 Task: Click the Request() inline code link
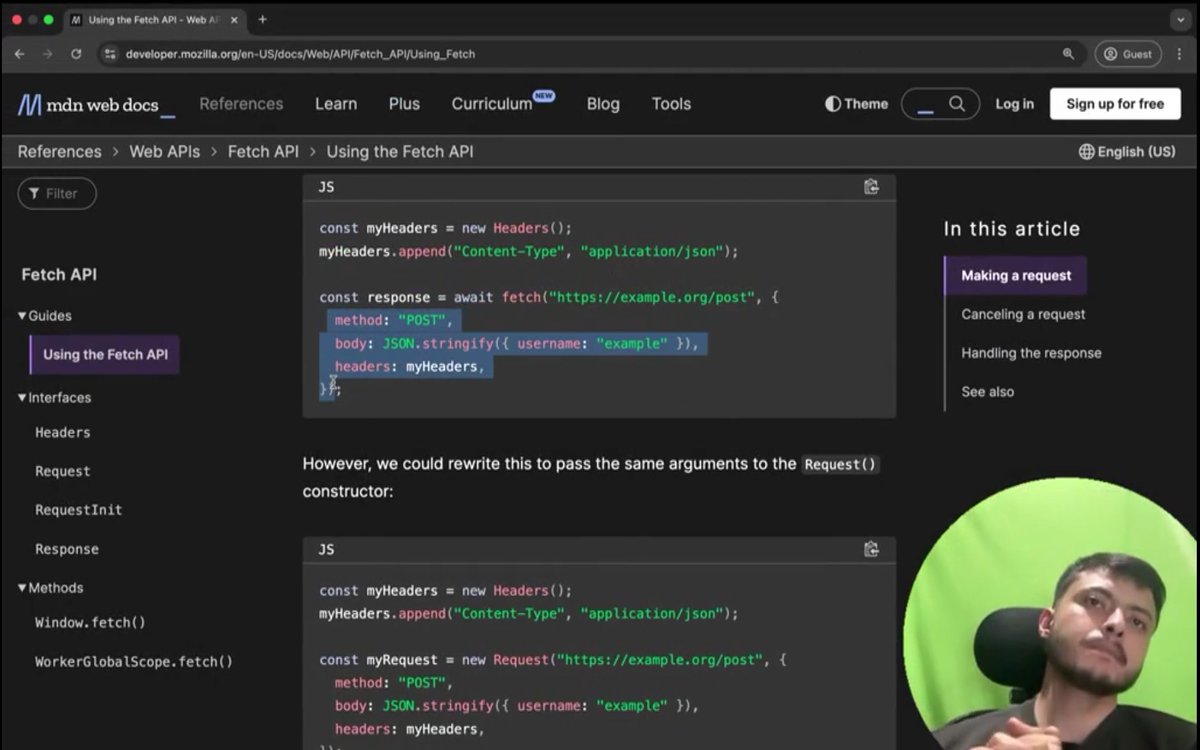pos(840,465)
